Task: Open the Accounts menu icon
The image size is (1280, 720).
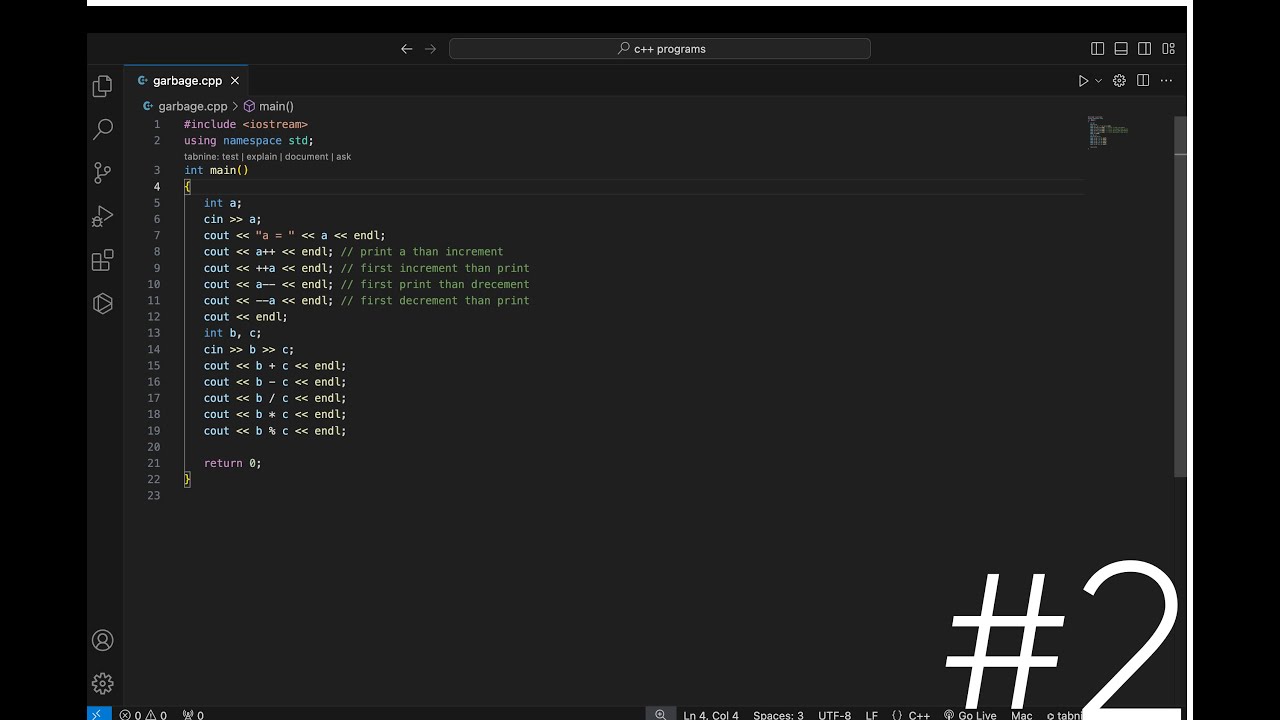Action: pos(102,640)
